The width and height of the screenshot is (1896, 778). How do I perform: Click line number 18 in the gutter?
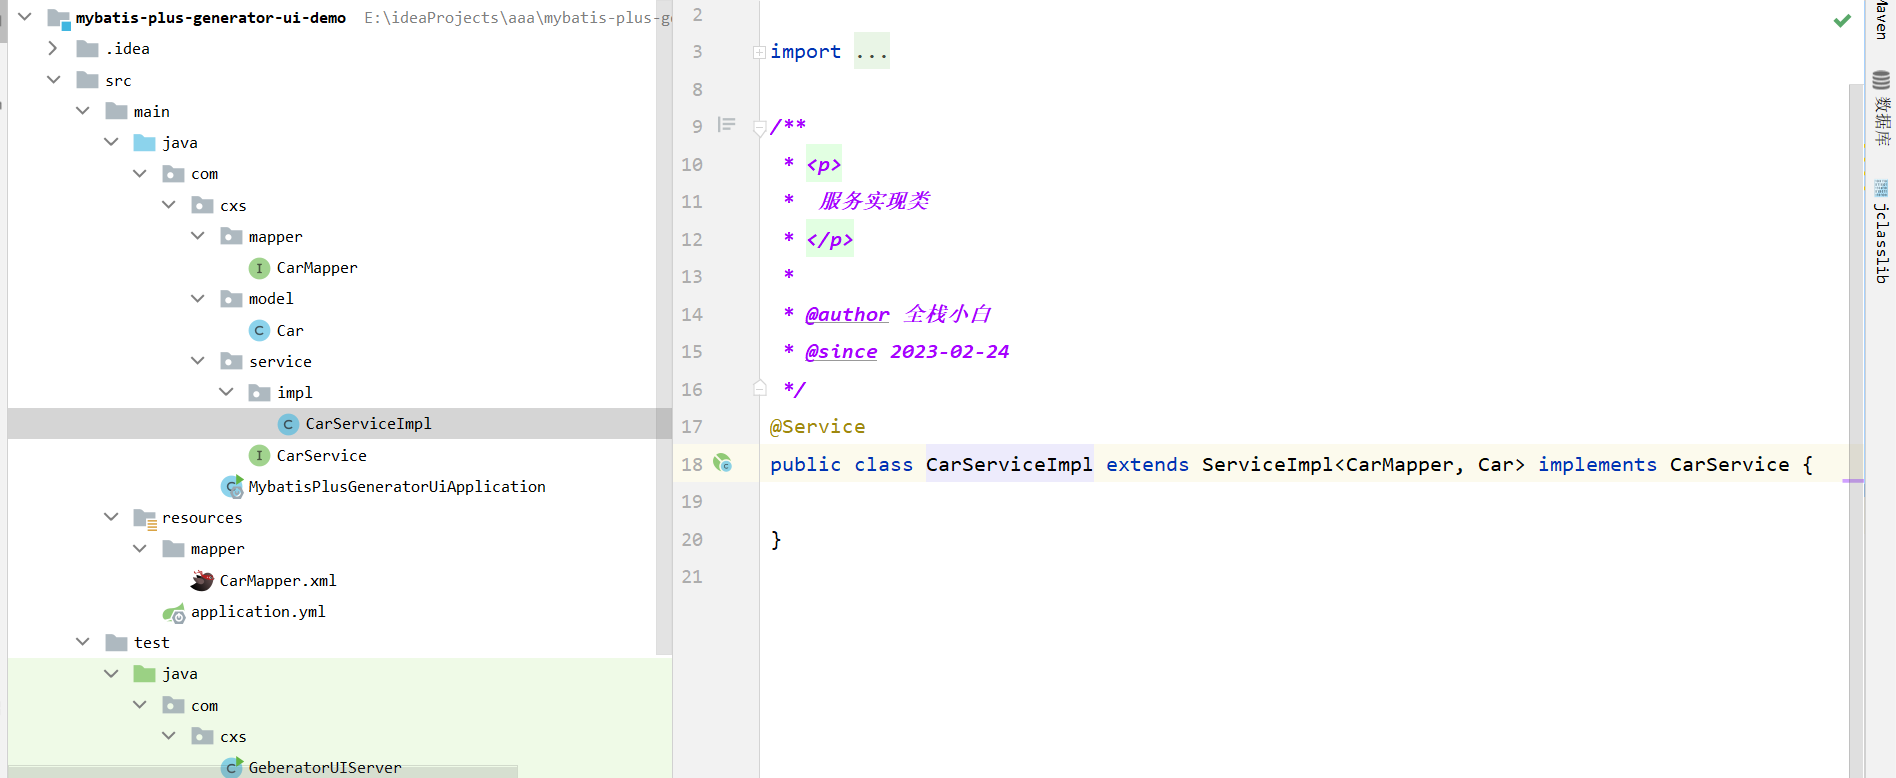(692, 464)
